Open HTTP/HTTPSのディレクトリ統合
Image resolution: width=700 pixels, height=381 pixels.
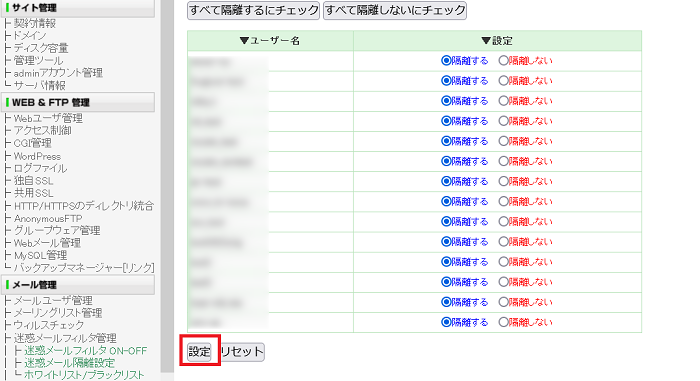point(84,206)
